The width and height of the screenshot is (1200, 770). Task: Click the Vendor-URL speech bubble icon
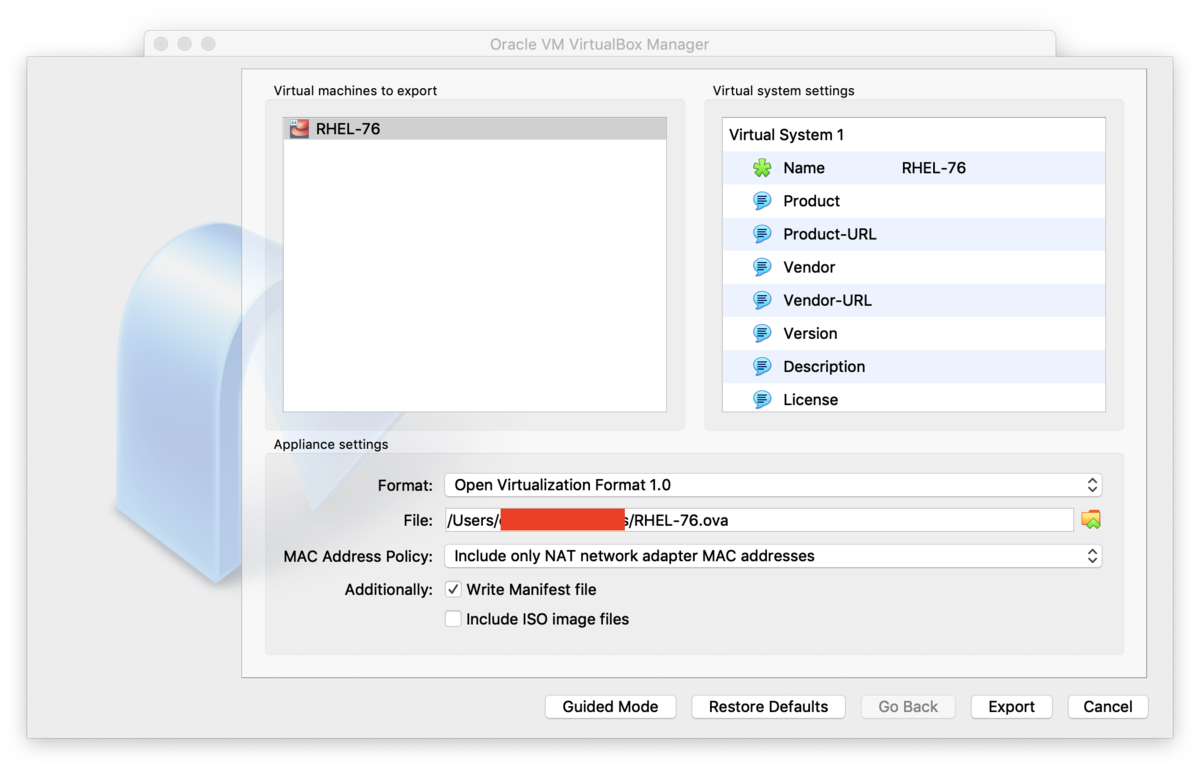[x=762, y=300]
